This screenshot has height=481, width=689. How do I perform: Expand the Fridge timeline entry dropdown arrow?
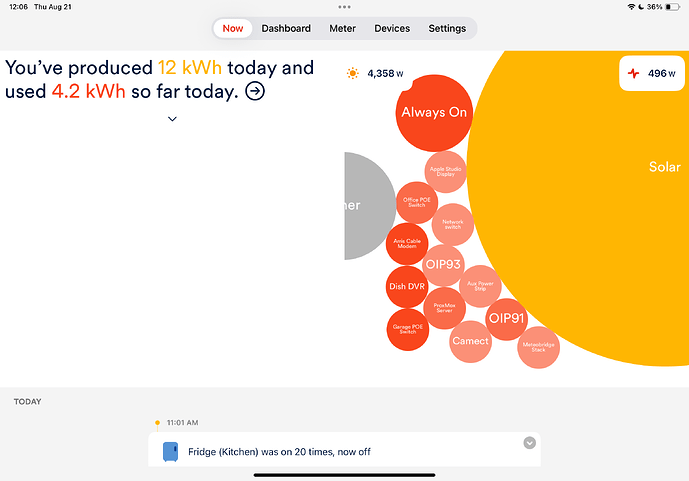(x=530, y=443)
